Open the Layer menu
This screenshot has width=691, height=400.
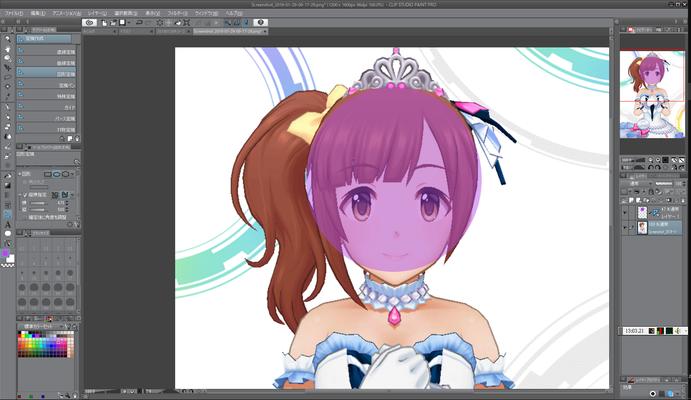point(97,13)
